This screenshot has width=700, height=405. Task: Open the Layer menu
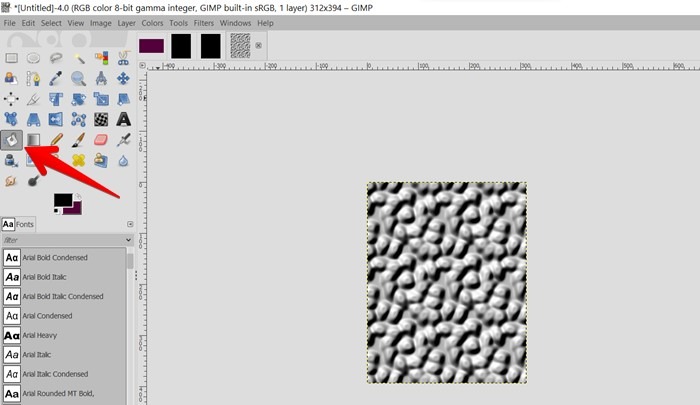pos(126,23)
